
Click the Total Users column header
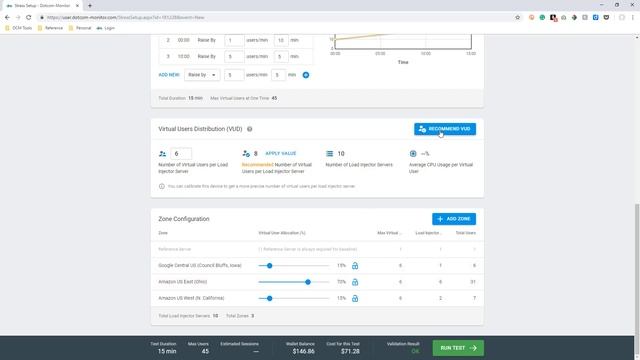point(466,233)
